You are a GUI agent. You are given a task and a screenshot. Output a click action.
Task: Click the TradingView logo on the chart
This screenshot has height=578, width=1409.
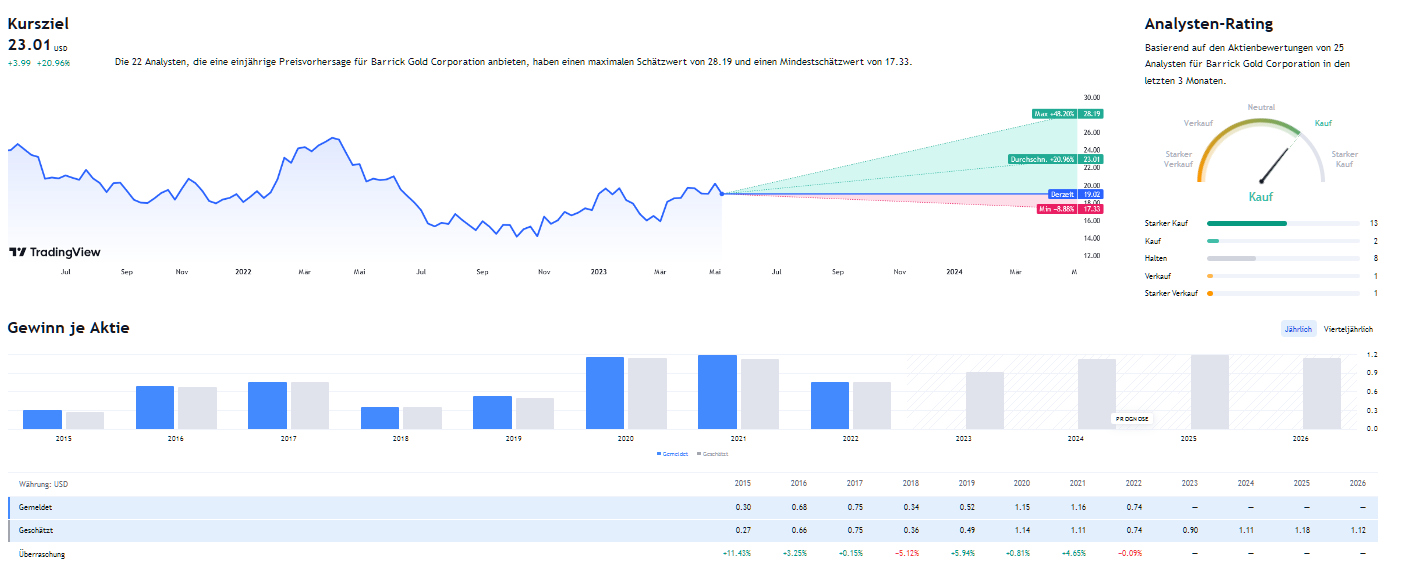pos(55,253)
